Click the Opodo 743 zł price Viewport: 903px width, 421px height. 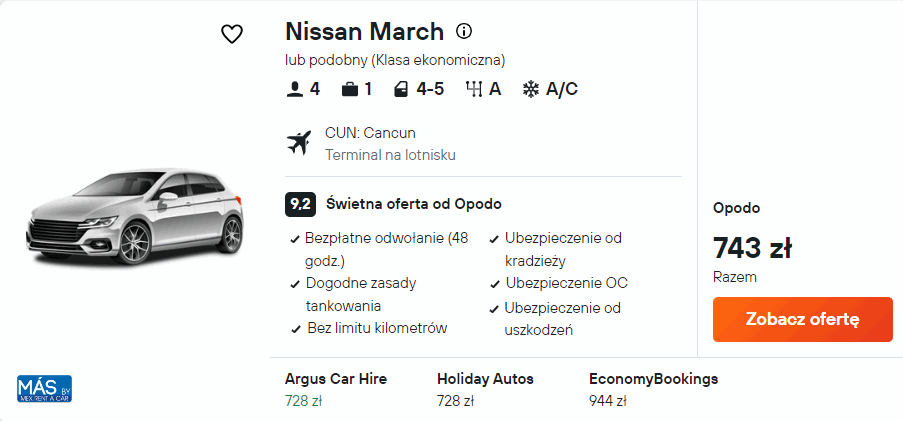click(752, 247)
